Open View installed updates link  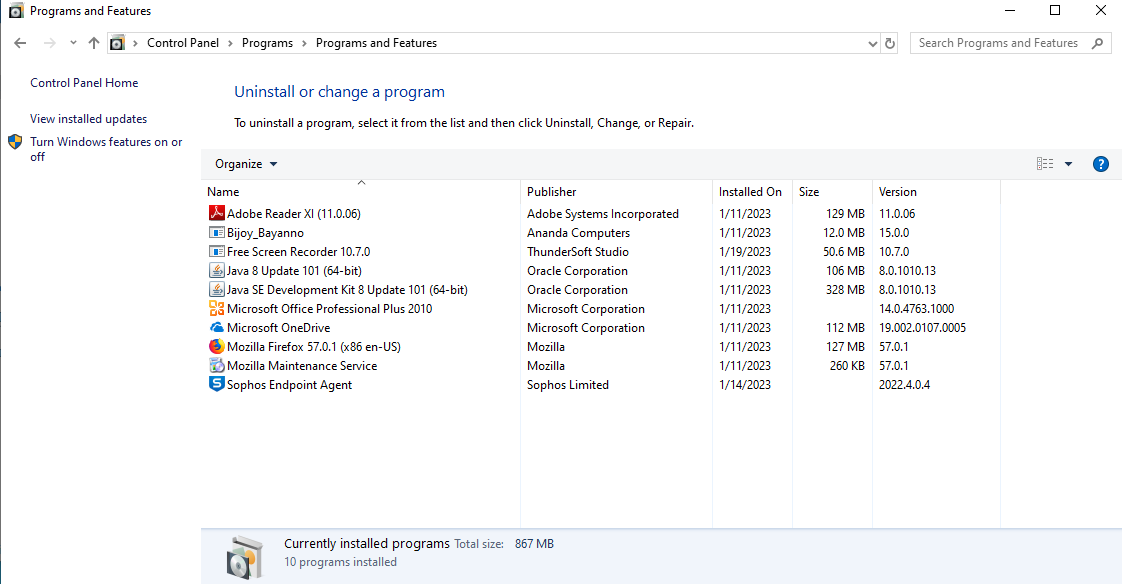(88, 119)
